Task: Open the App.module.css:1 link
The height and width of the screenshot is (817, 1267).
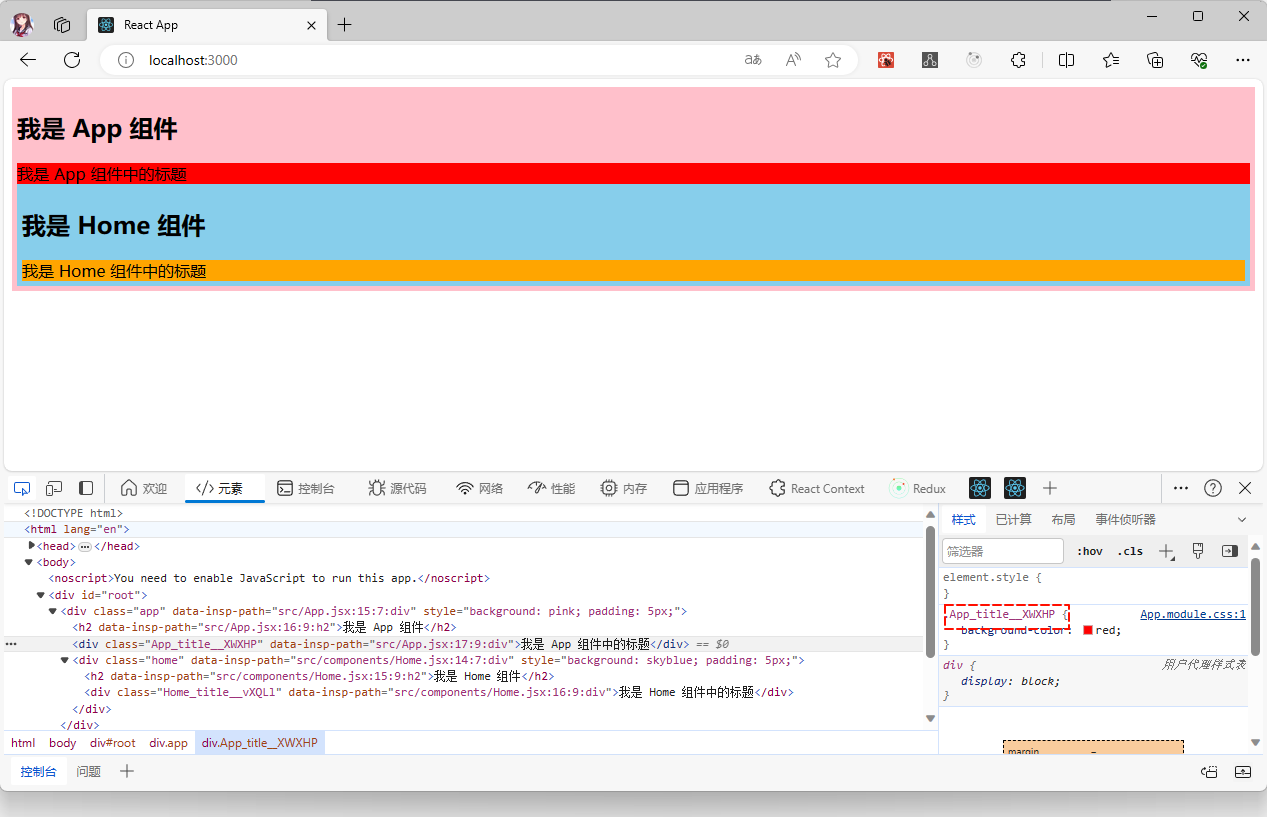Action: [x=1193, y=614]
